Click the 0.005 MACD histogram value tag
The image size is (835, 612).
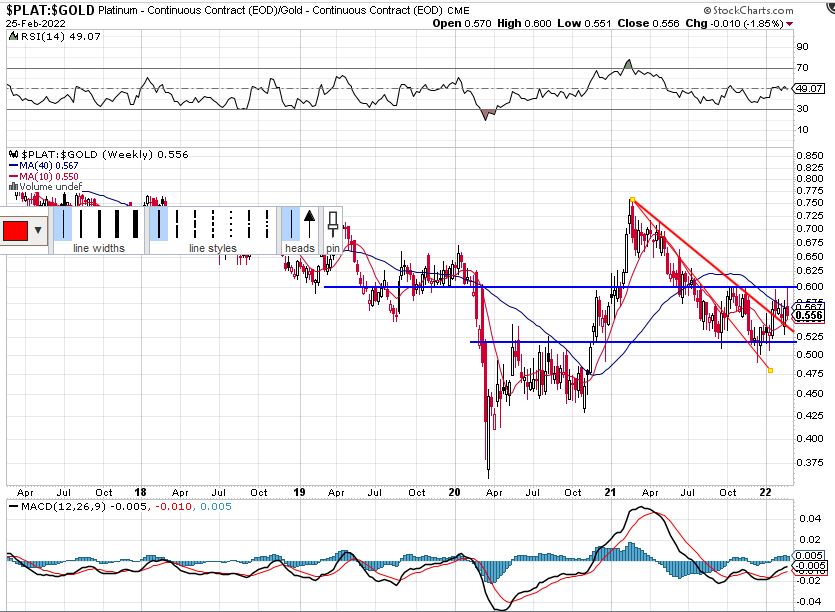coord(809,556)
